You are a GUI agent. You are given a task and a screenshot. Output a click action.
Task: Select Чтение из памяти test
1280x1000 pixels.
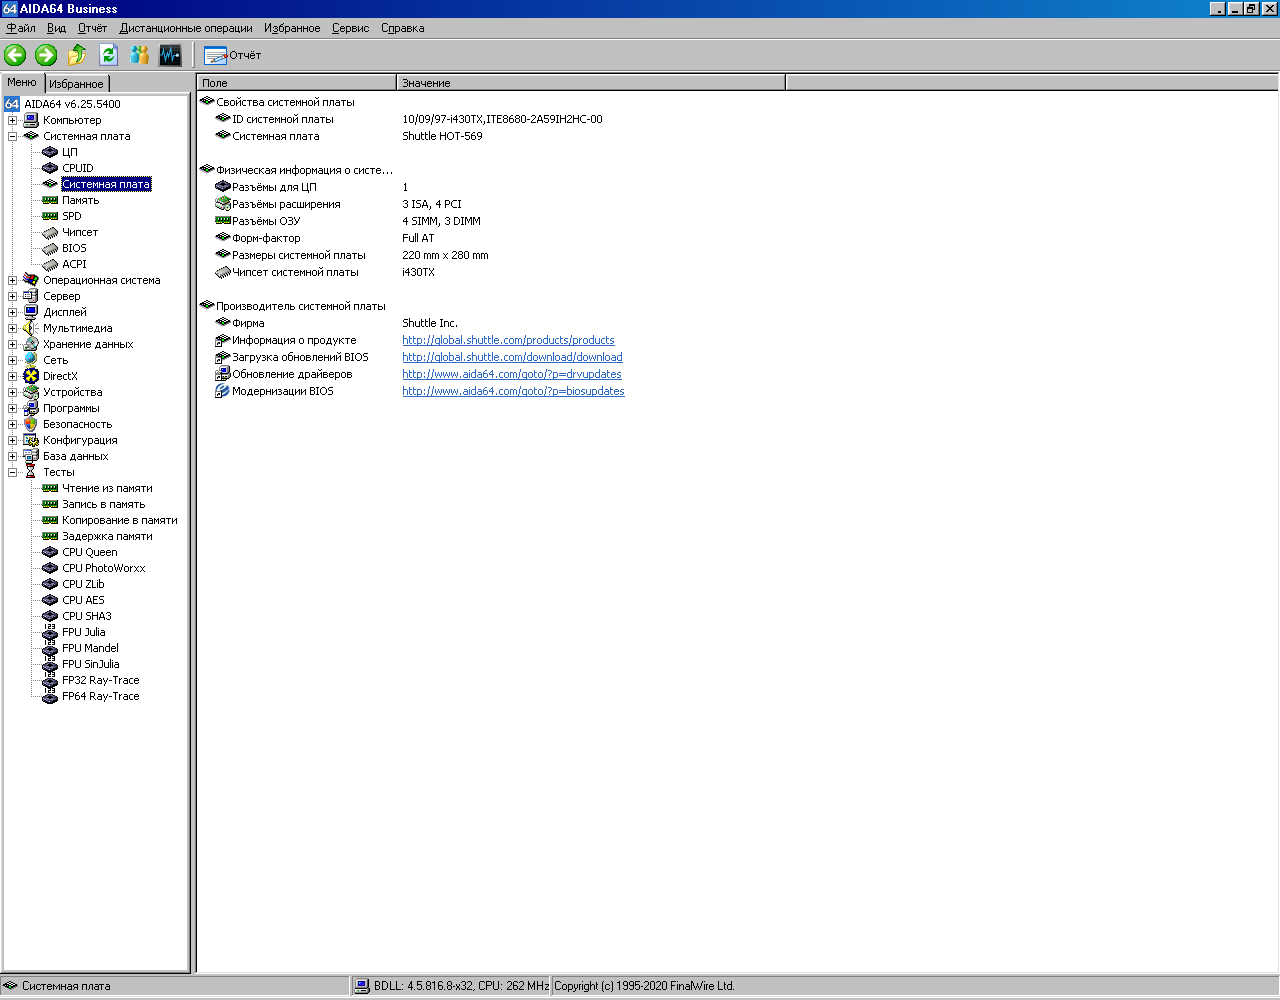(x=107, y=488)
